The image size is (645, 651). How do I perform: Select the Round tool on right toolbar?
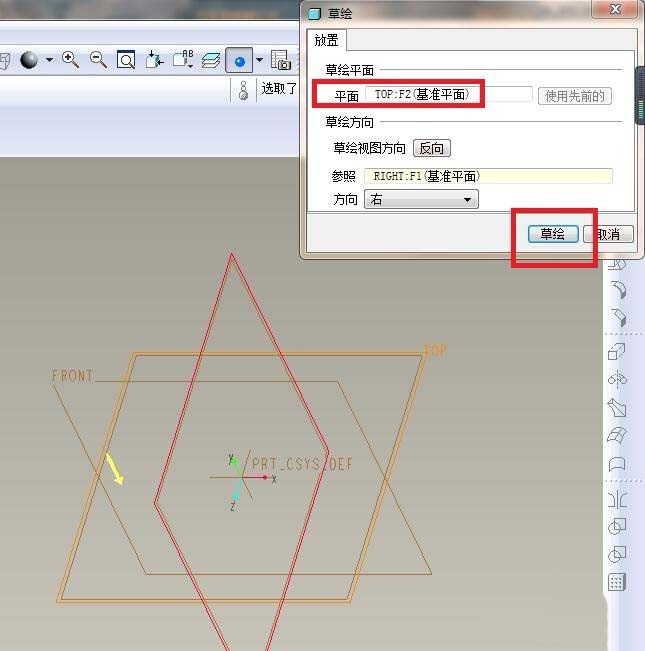pyautogui.click(x=617, y=290)
